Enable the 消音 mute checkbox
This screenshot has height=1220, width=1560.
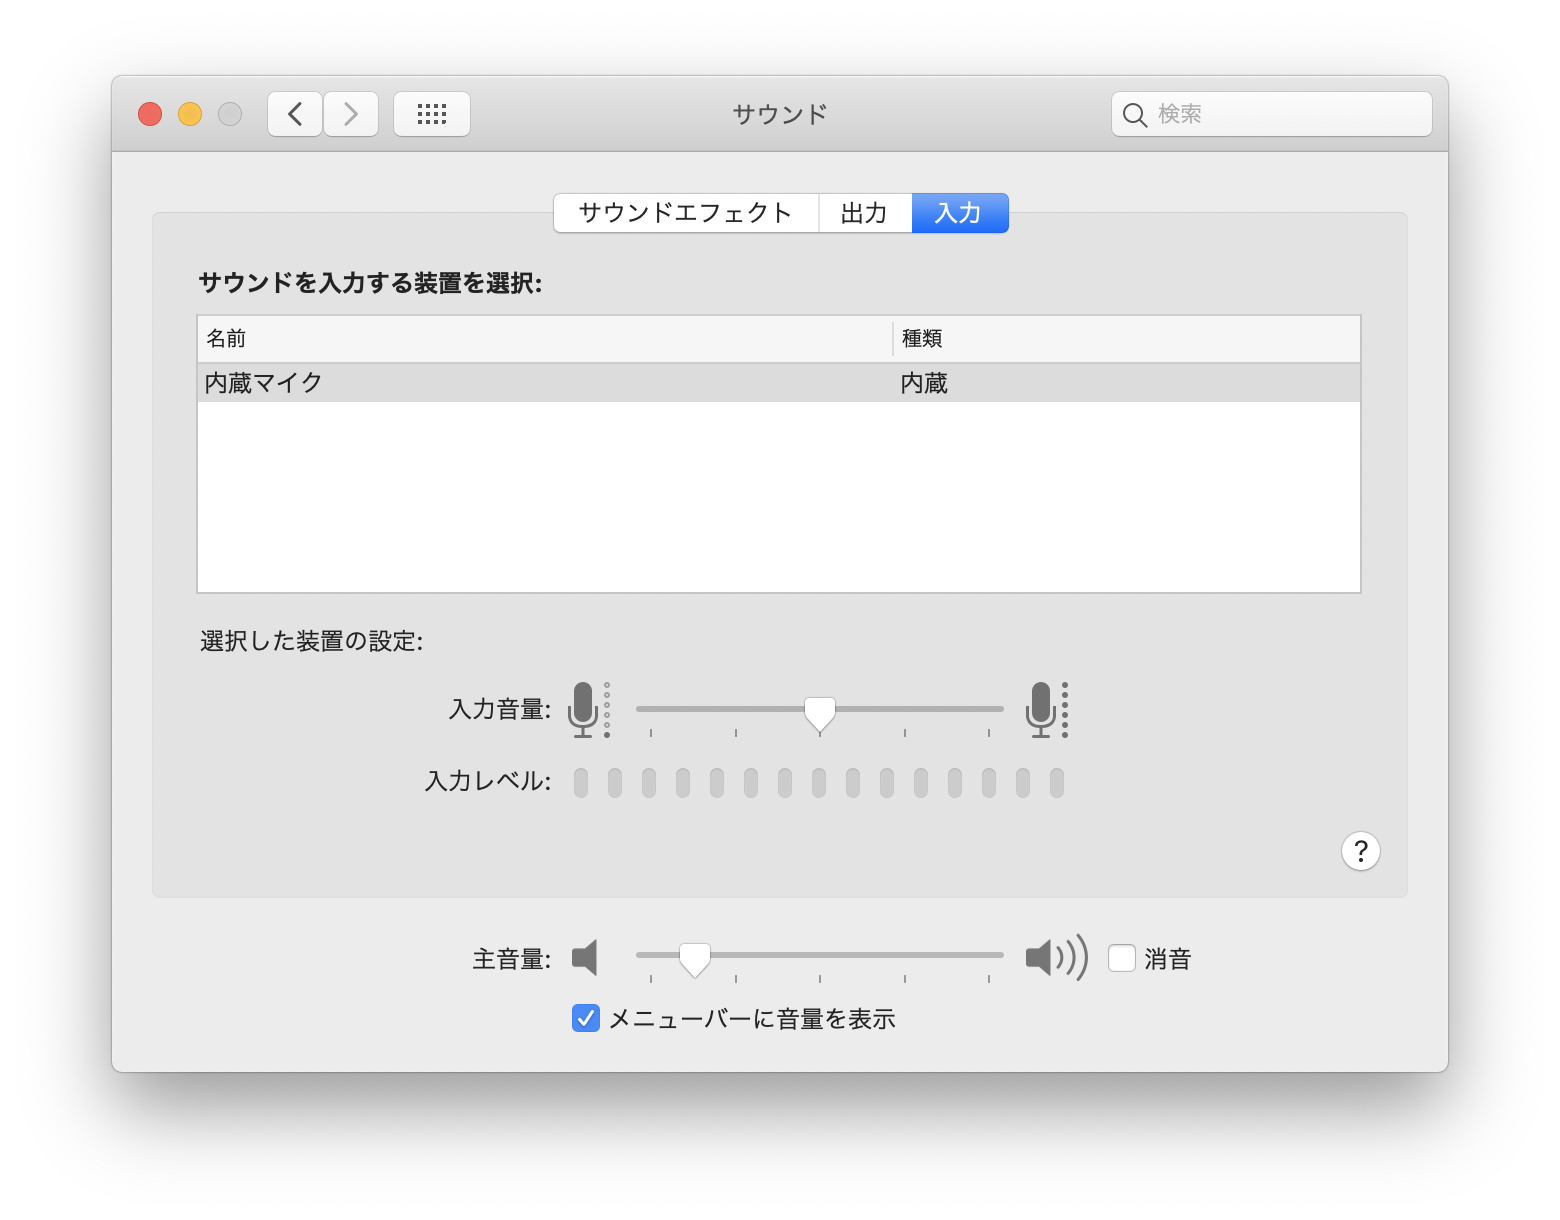click(1122, 958)
